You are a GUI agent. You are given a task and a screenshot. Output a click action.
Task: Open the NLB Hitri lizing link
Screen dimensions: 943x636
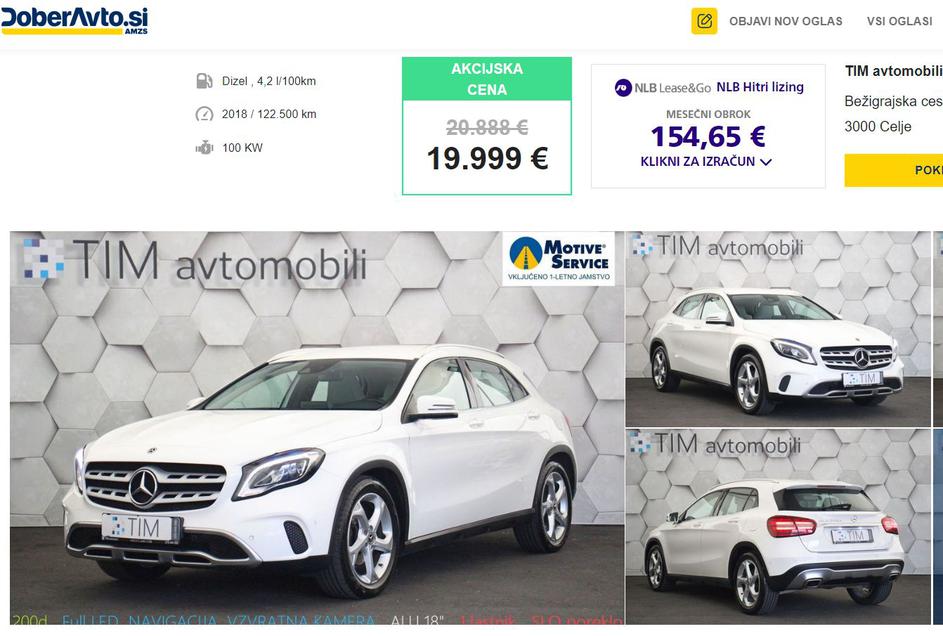[x=760, y=87]
